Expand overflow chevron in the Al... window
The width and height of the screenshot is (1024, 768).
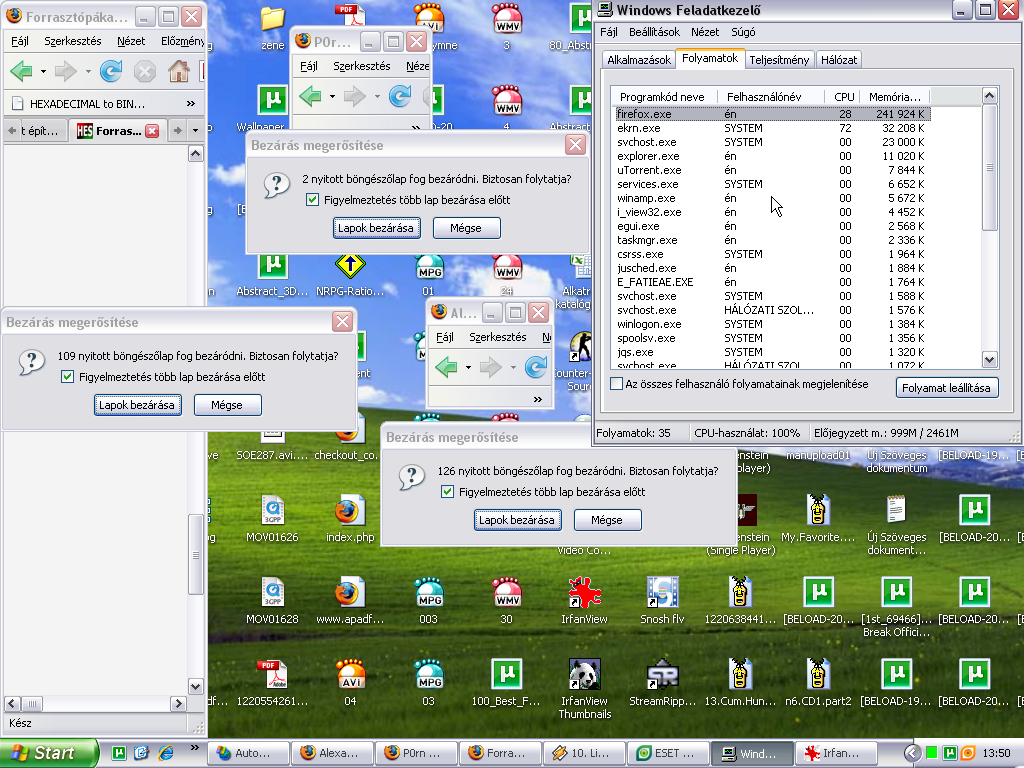tap(537, 399)
